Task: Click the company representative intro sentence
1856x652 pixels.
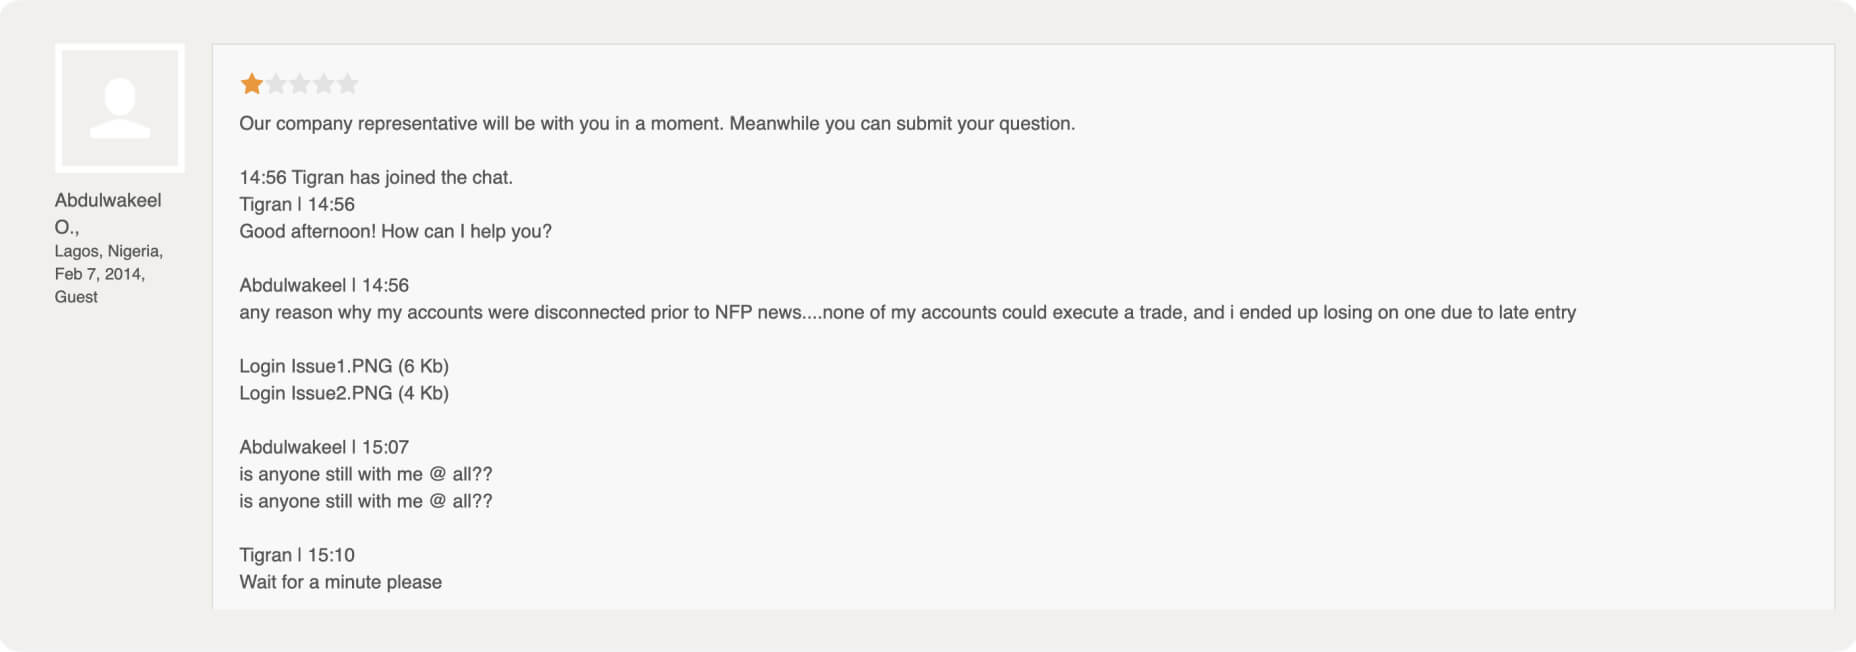Action: (658, 123)
